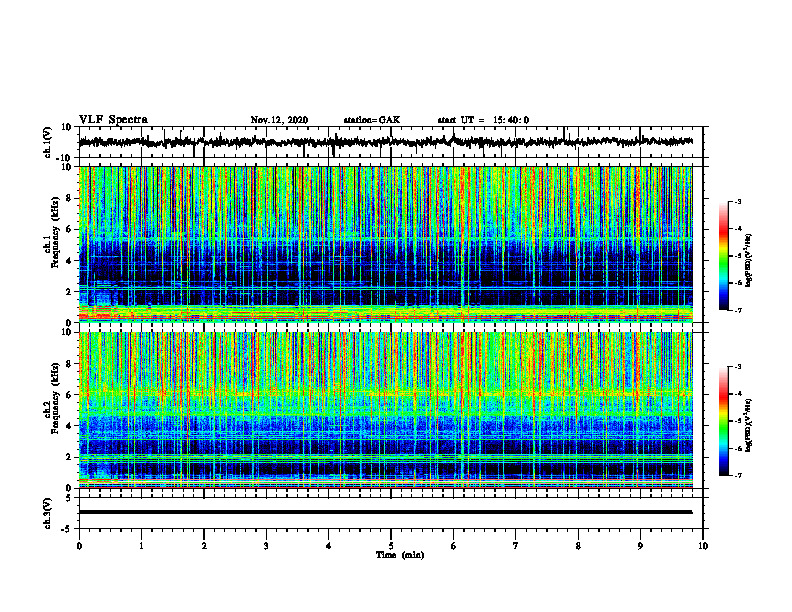Click the ch.2 spectrogram panel
This screenshot has height=612, width=792.
pyautogui.click(x=385, y=410)
